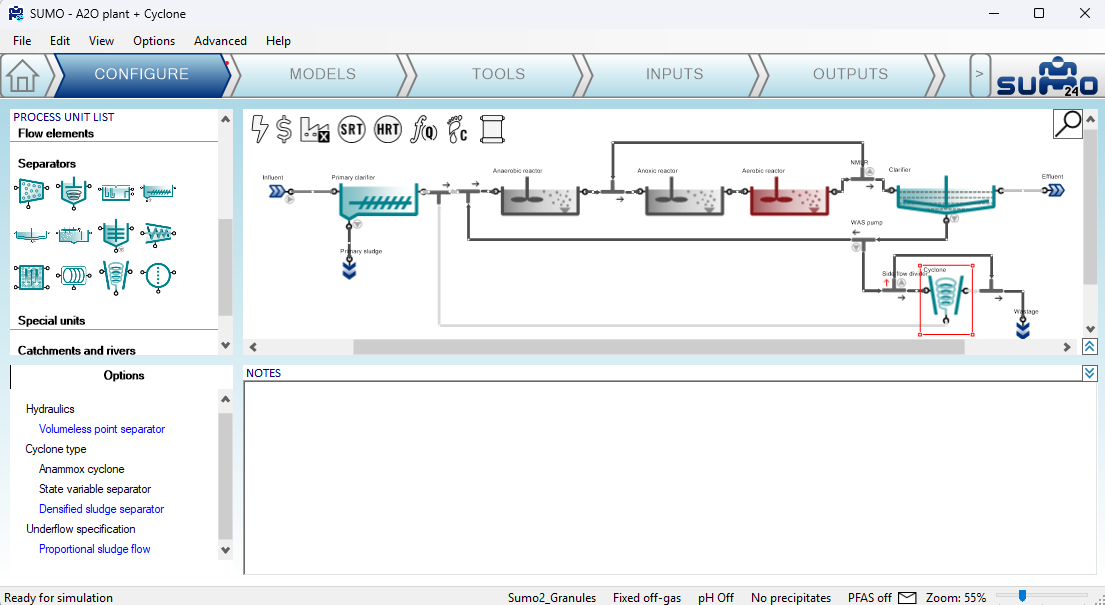
Task: Select Volumeless point separator option
Action: [102, 429]
